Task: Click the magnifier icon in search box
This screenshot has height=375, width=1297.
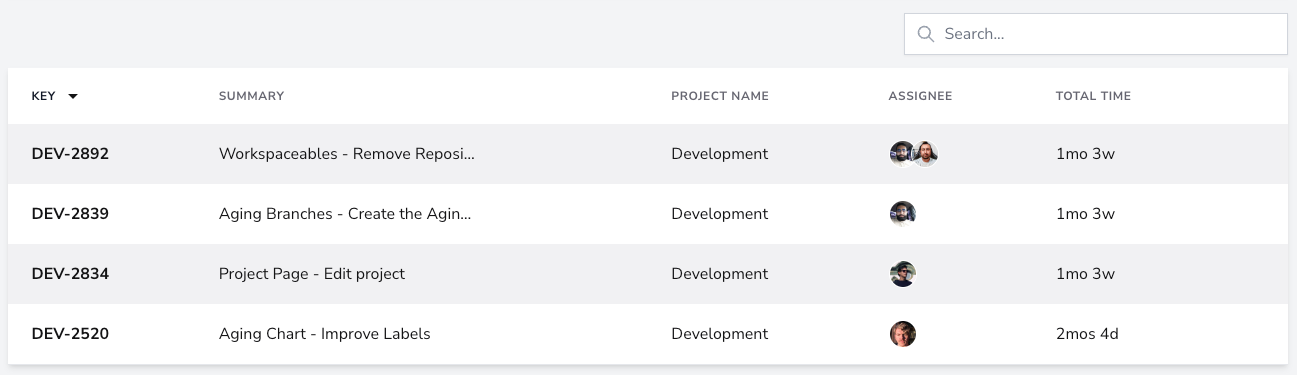Action: (x=925, y=34)
